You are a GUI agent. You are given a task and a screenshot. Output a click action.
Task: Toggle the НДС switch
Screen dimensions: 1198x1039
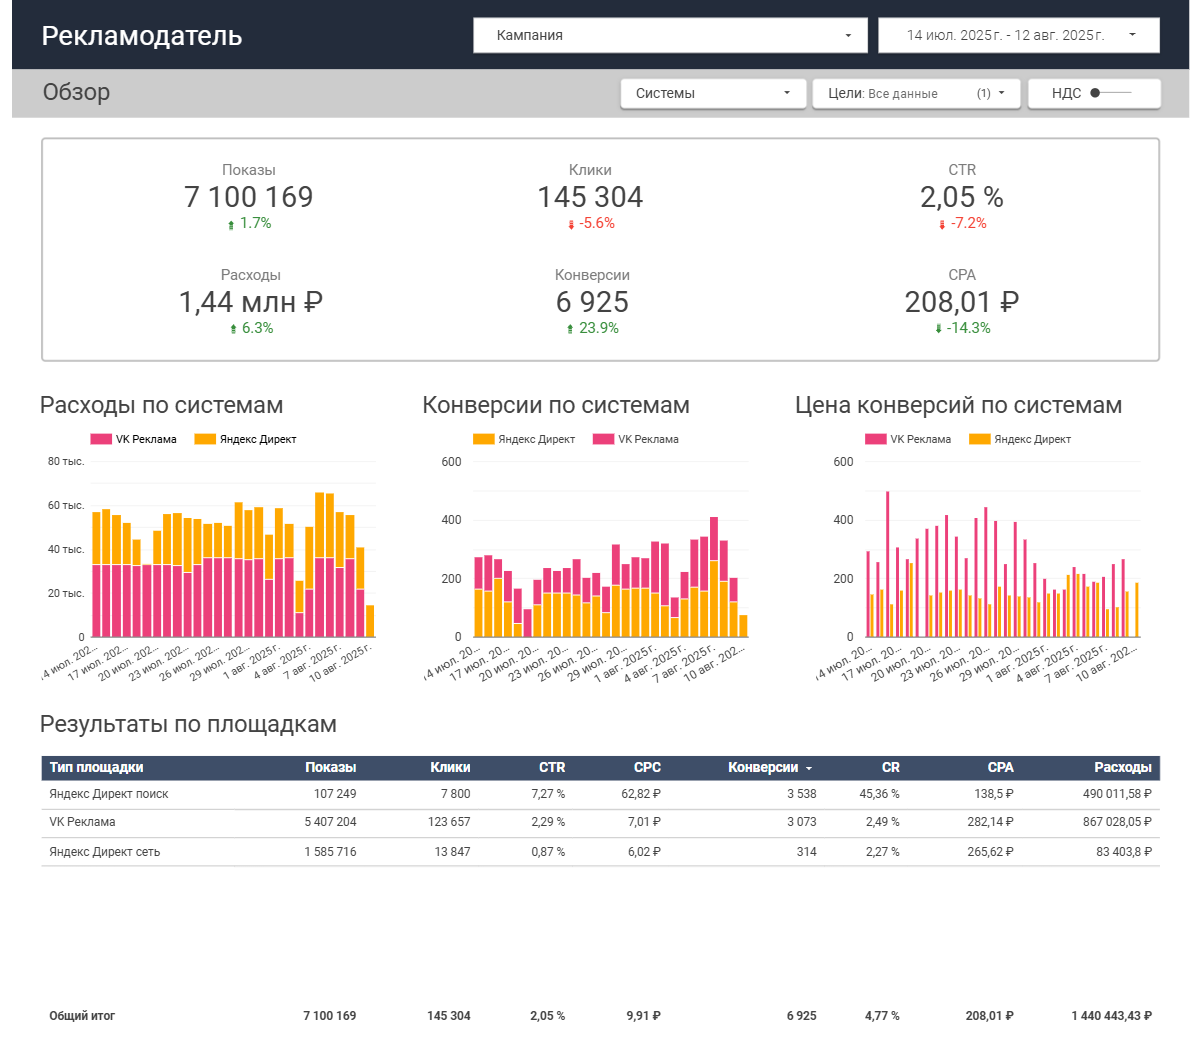(x=1109, y=93)
